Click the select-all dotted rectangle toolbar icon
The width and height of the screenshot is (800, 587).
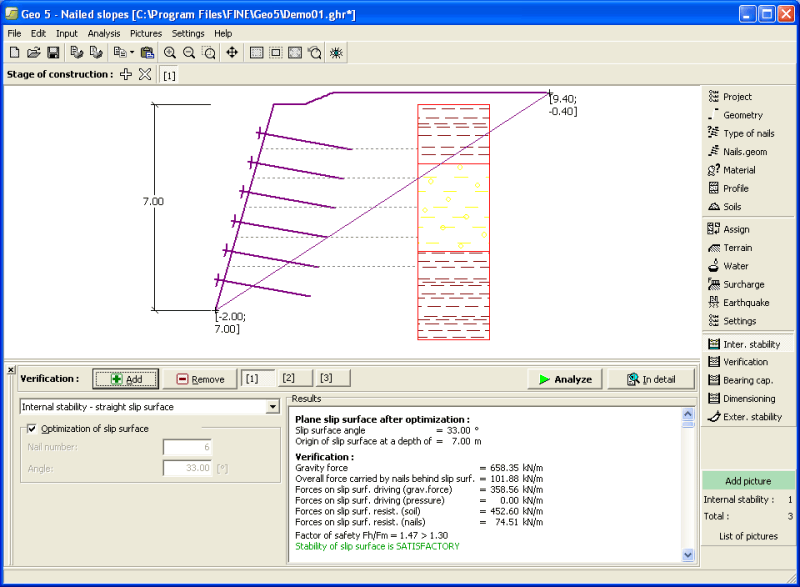point(257,53)
